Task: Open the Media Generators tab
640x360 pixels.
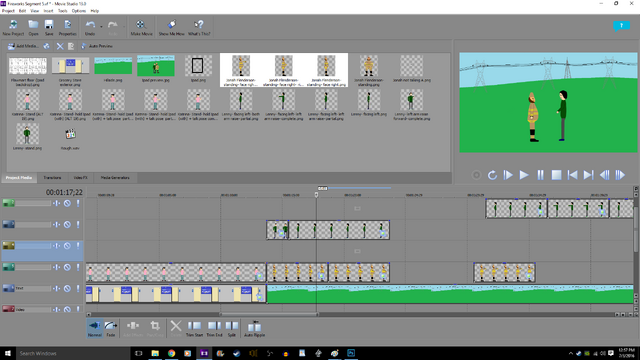Action: tap(115, 178)
